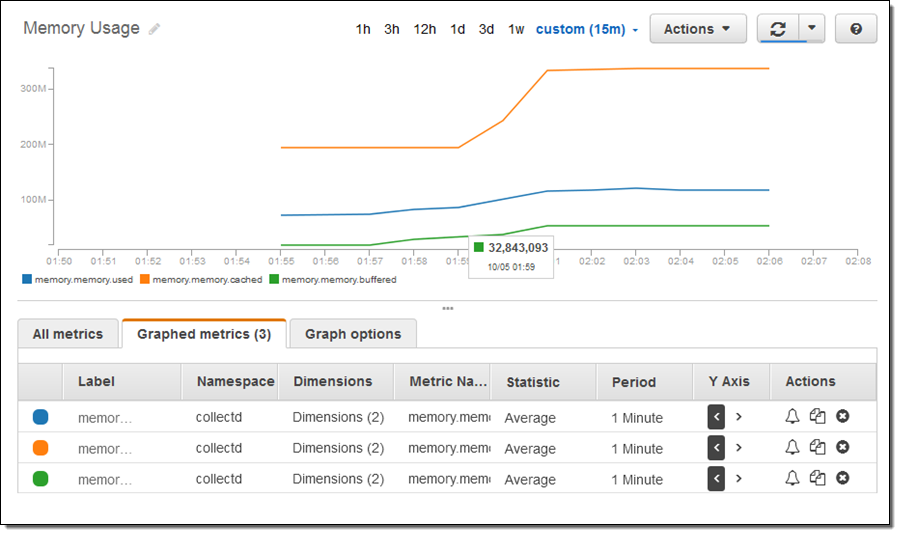Screen dimensions: 900x535
Task: Remove the green metric with the X icon
Action: pyautogui.click(x=843, y=479)
